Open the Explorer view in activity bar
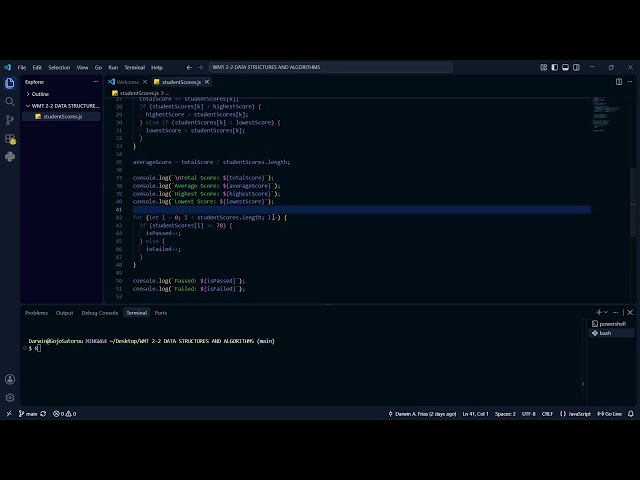This screenshot has width=640, height=480. 10,83
